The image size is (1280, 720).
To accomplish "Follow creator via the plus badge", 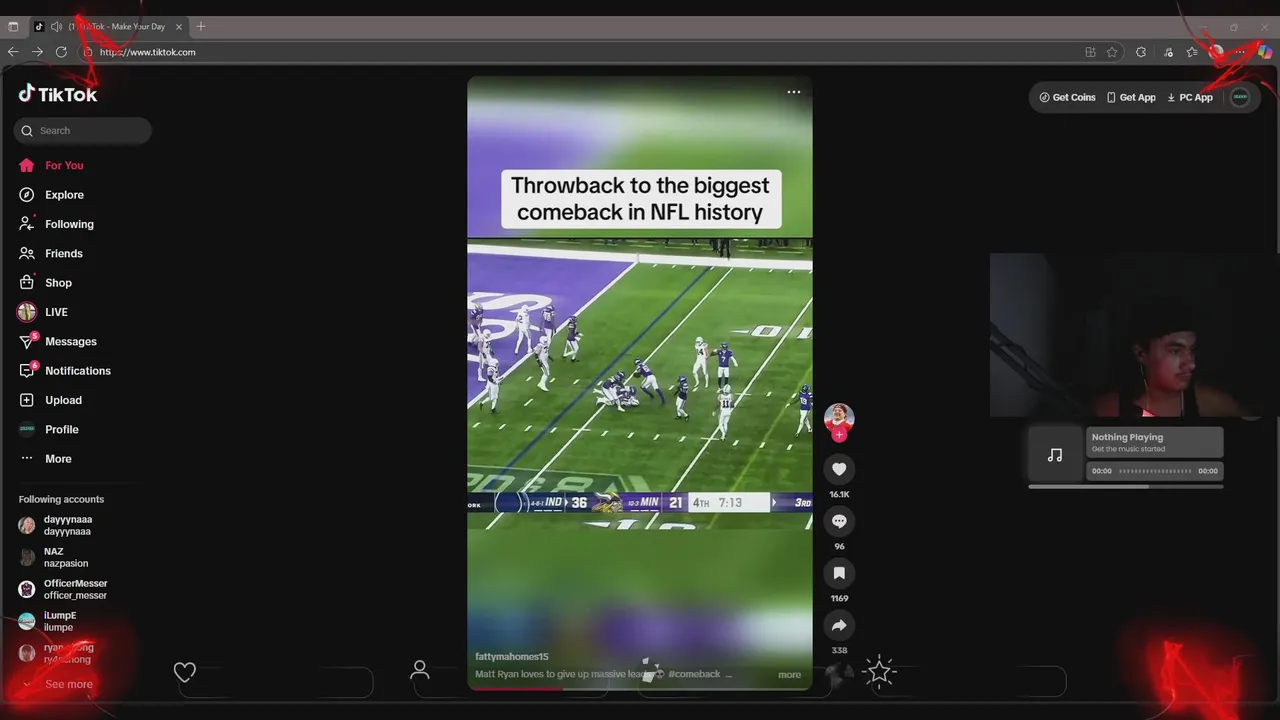I will [839, 435].
